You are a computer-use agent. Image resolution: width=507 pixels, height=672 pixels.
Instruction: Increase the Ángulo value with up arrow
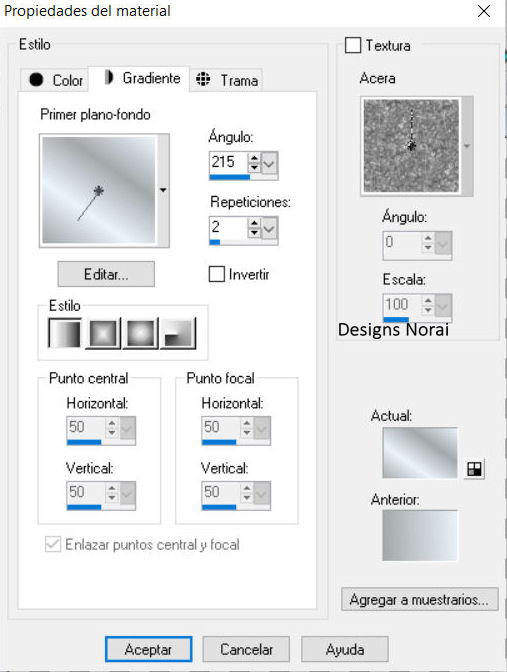click(x=255, y=158)
